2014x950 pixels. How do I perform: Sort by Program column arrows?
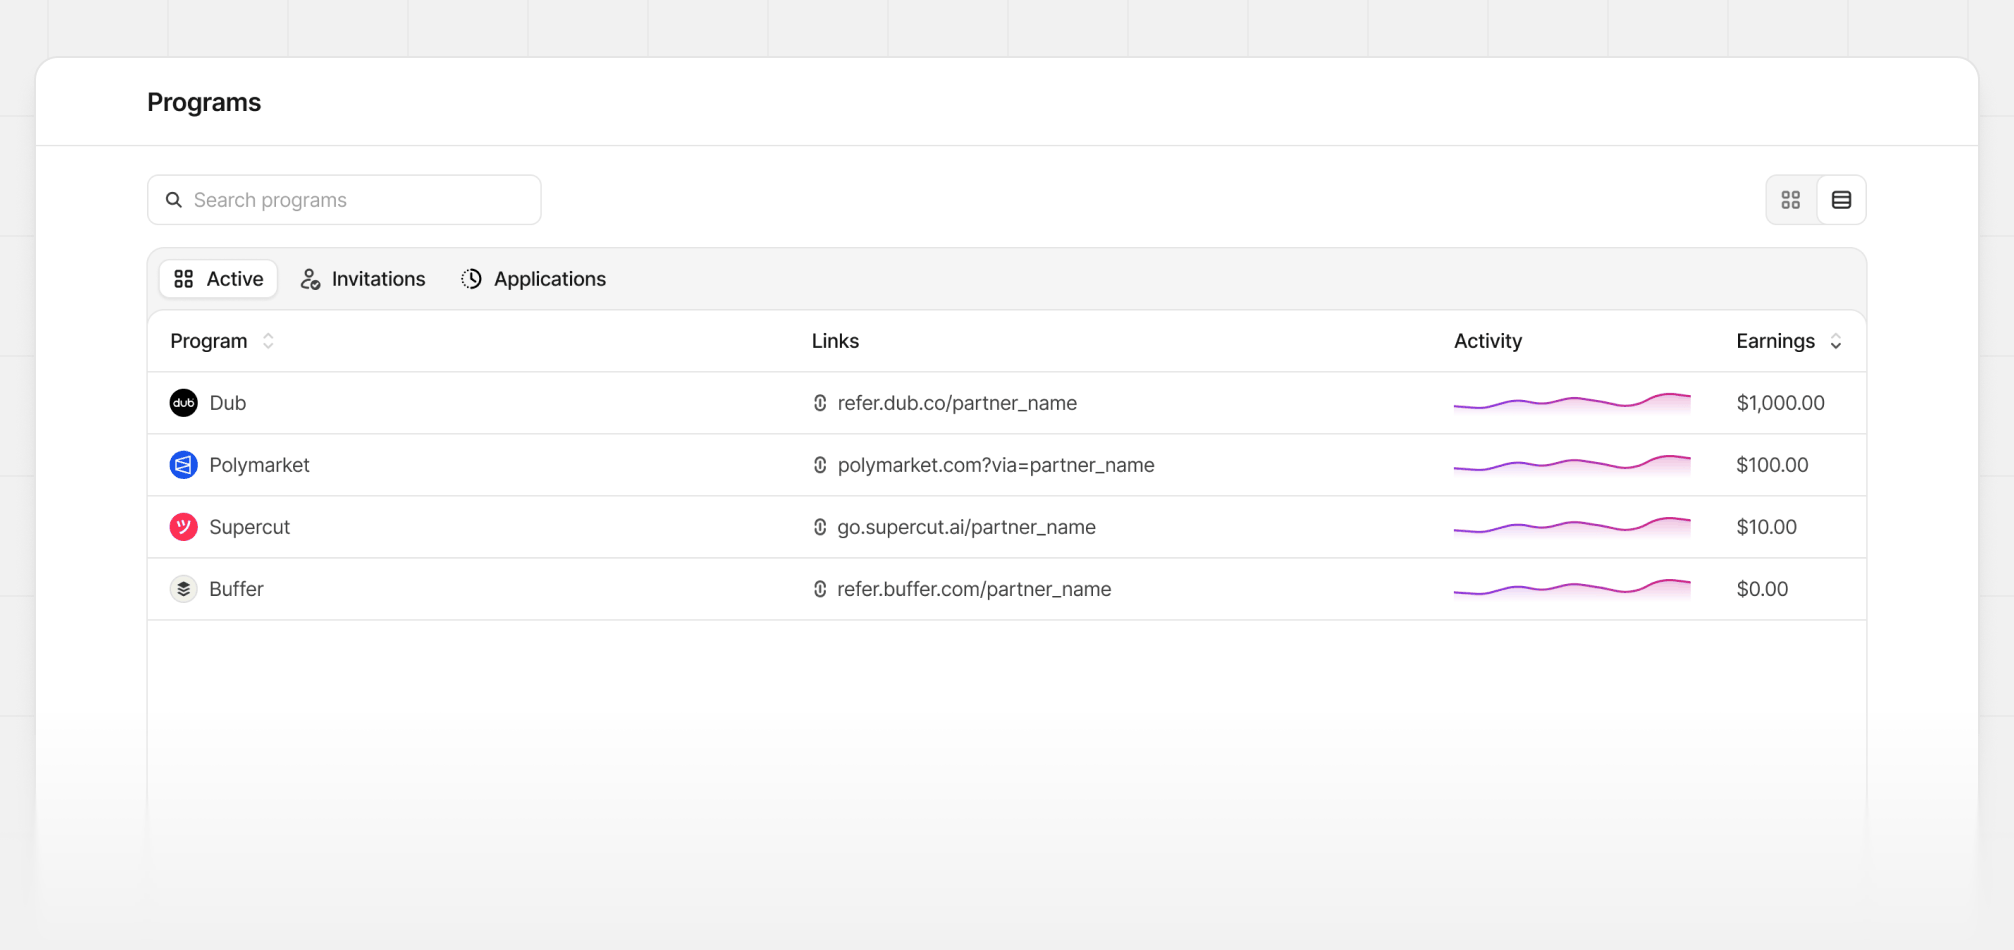coord(268,341)
